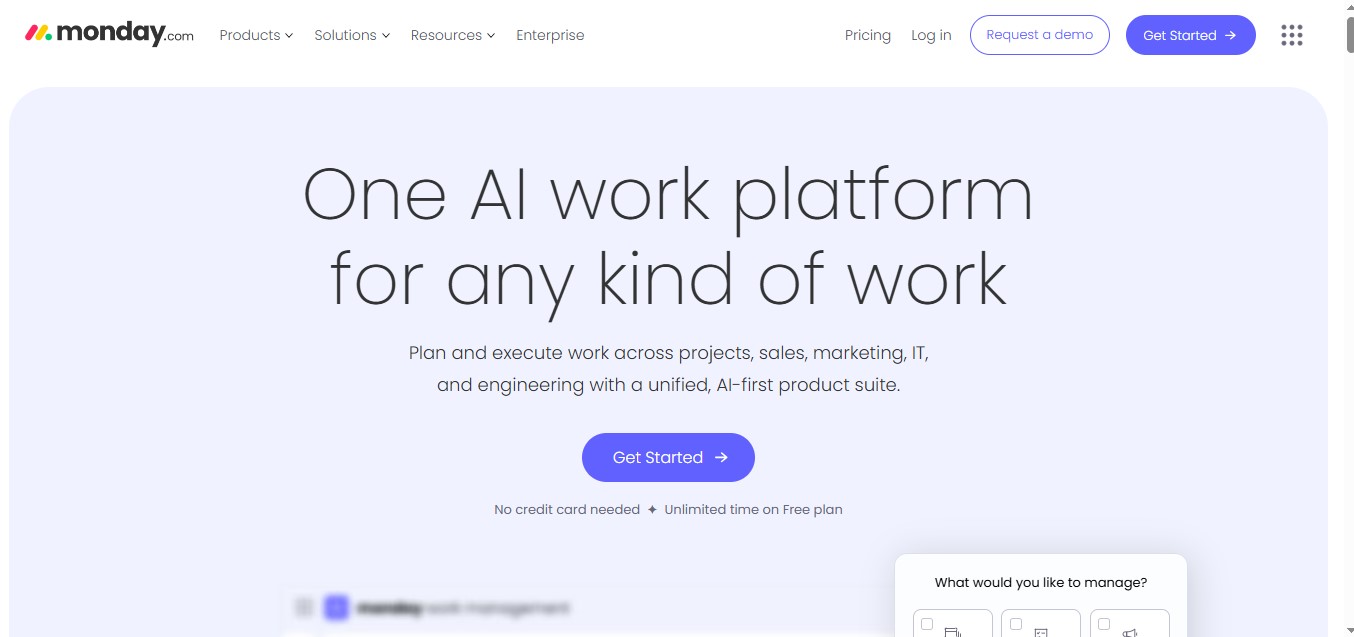Click the blurred purple work management icon
Screen dimensions: 1354x637
click(336, 607)
